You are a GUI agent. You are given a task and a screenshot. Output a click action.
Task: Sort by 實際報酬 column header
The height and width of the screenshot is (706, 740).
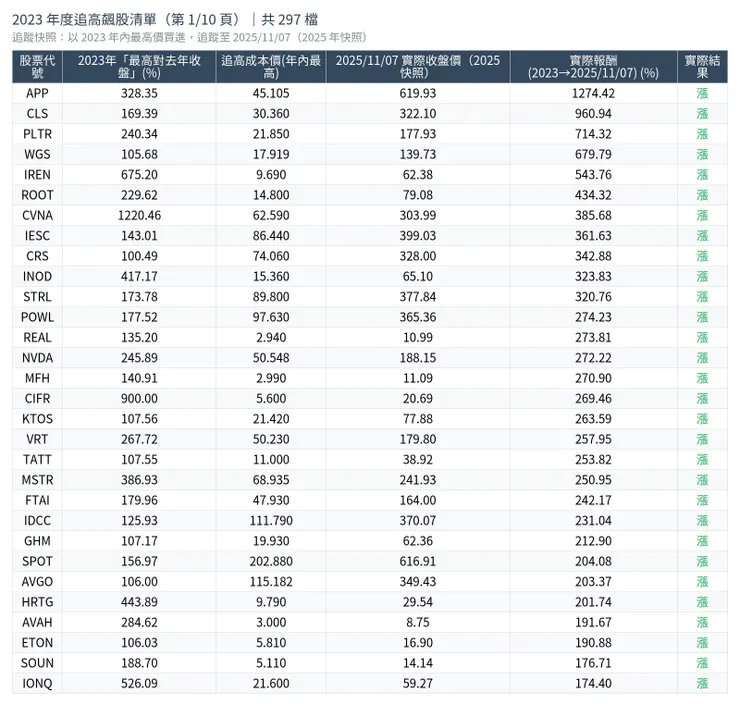point(593,66)
